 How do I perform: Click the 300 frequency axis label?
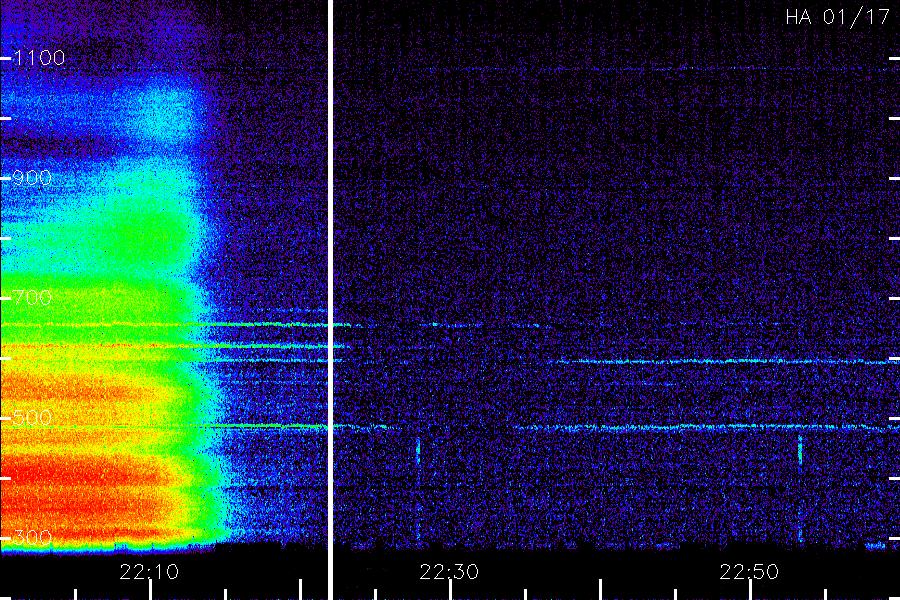coord(32,538)
